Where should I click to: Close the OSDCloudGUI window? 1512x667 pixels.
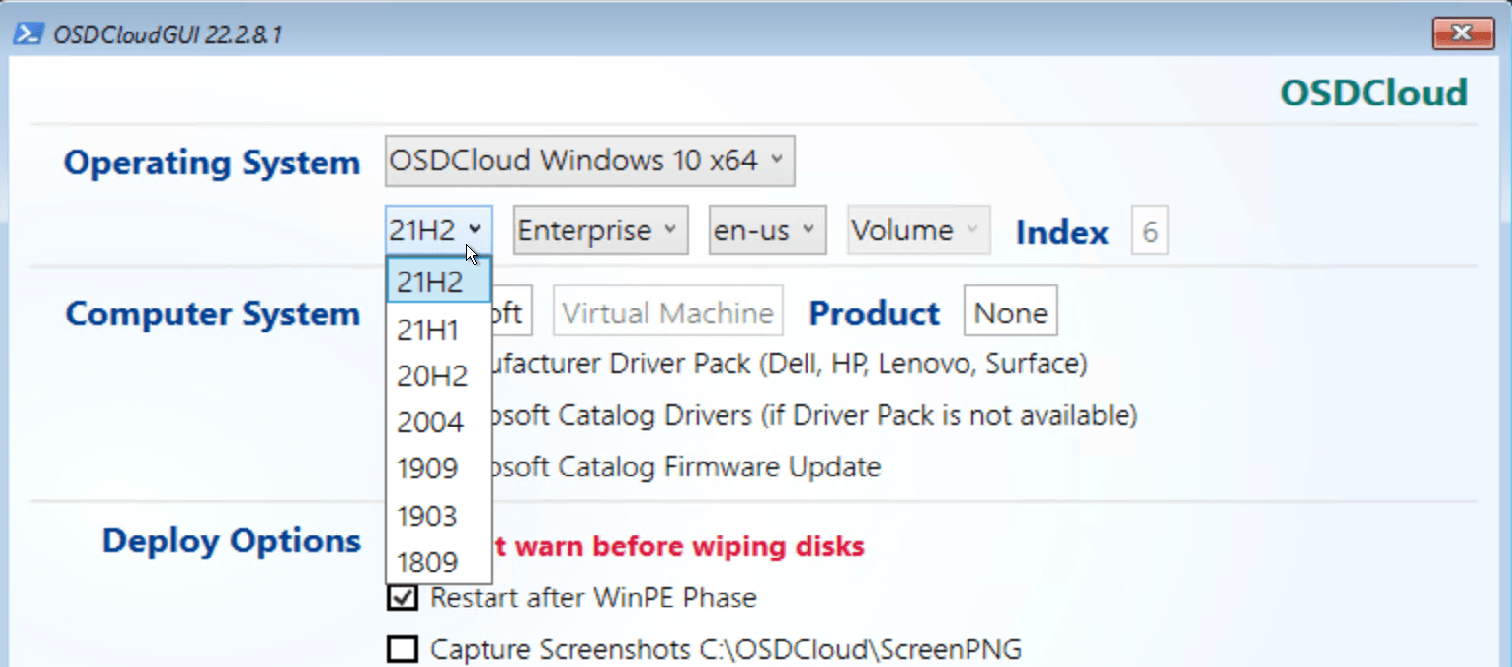click(x=1461, y=32)
